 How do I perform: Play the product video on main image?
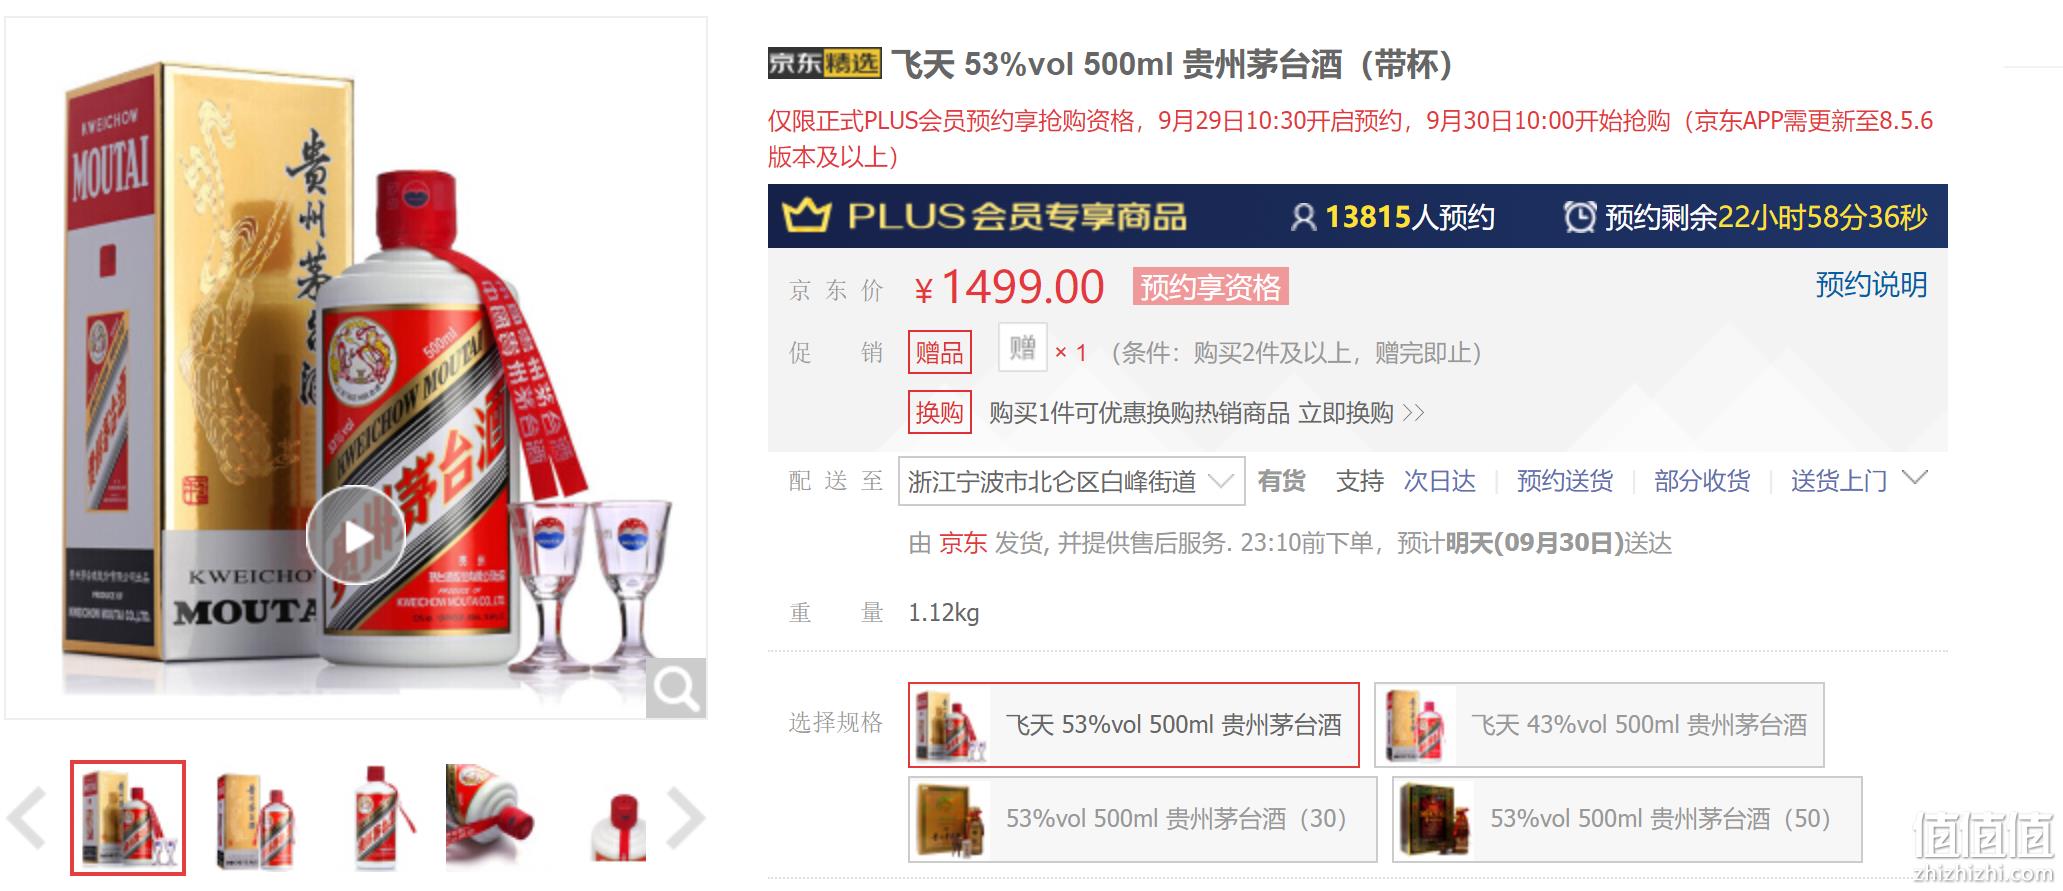point(355,536)
